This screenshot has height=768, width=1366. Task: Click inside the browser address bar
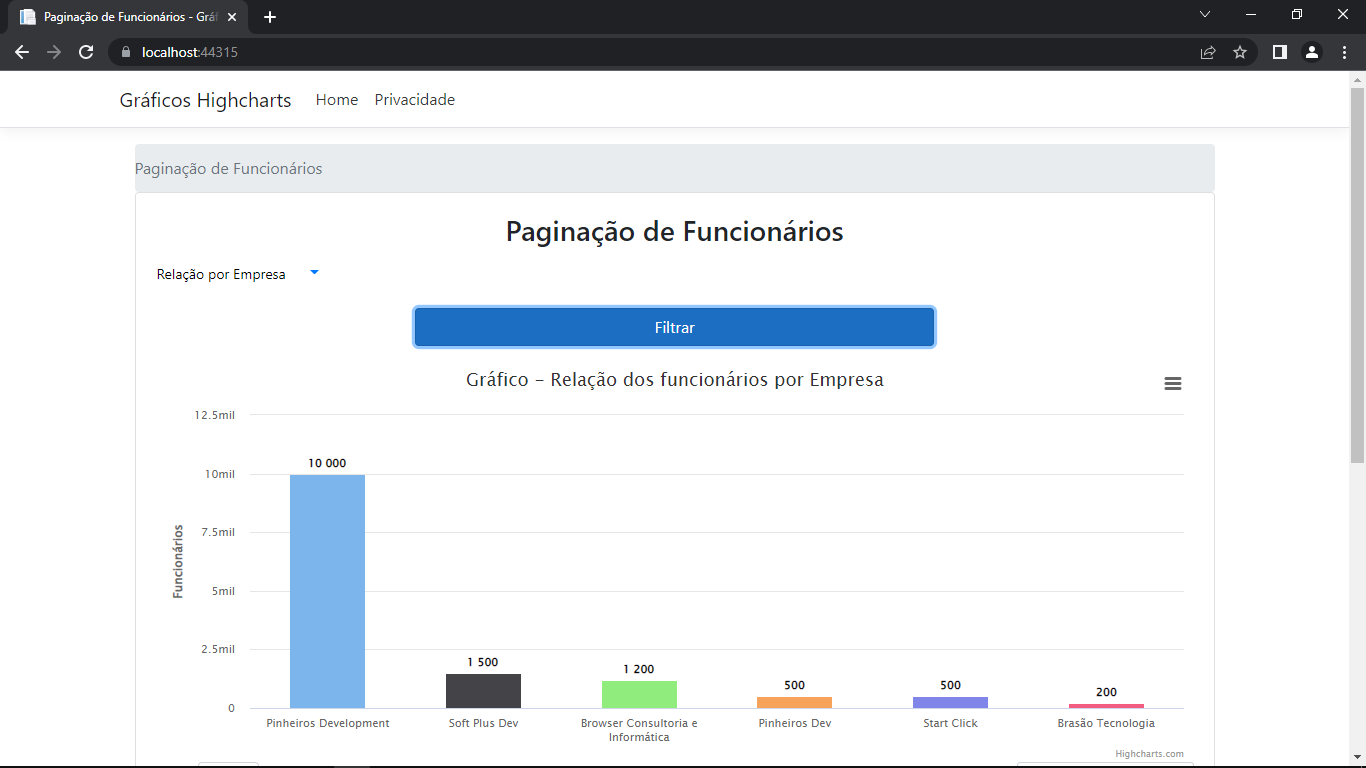click(400, 51)
